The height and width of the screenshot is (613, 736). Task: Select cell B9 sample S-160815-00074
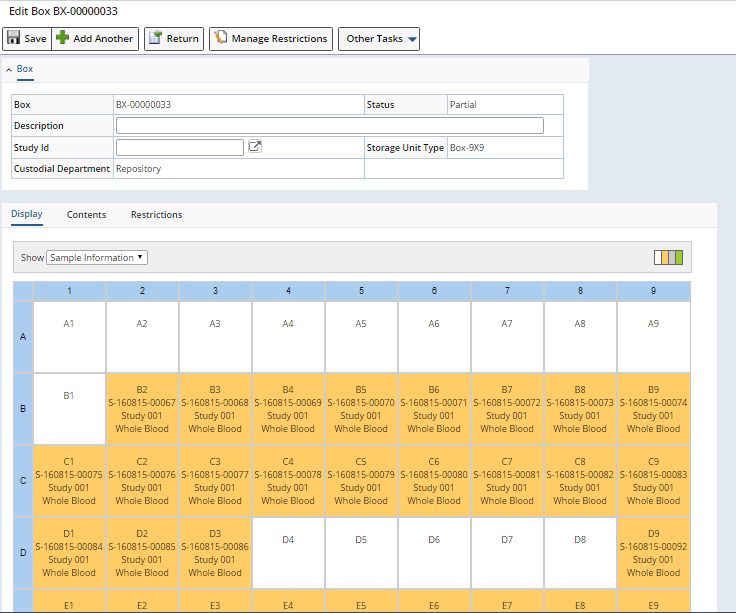pos(654,409)
